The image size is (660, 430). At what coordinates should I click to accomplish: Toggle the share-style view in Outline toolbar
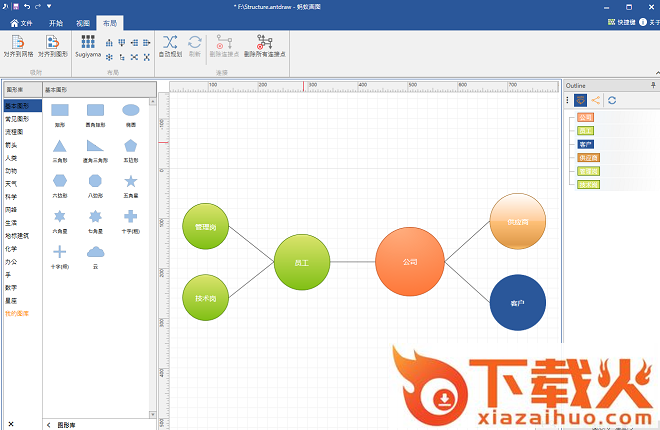(x=596, y=100)
